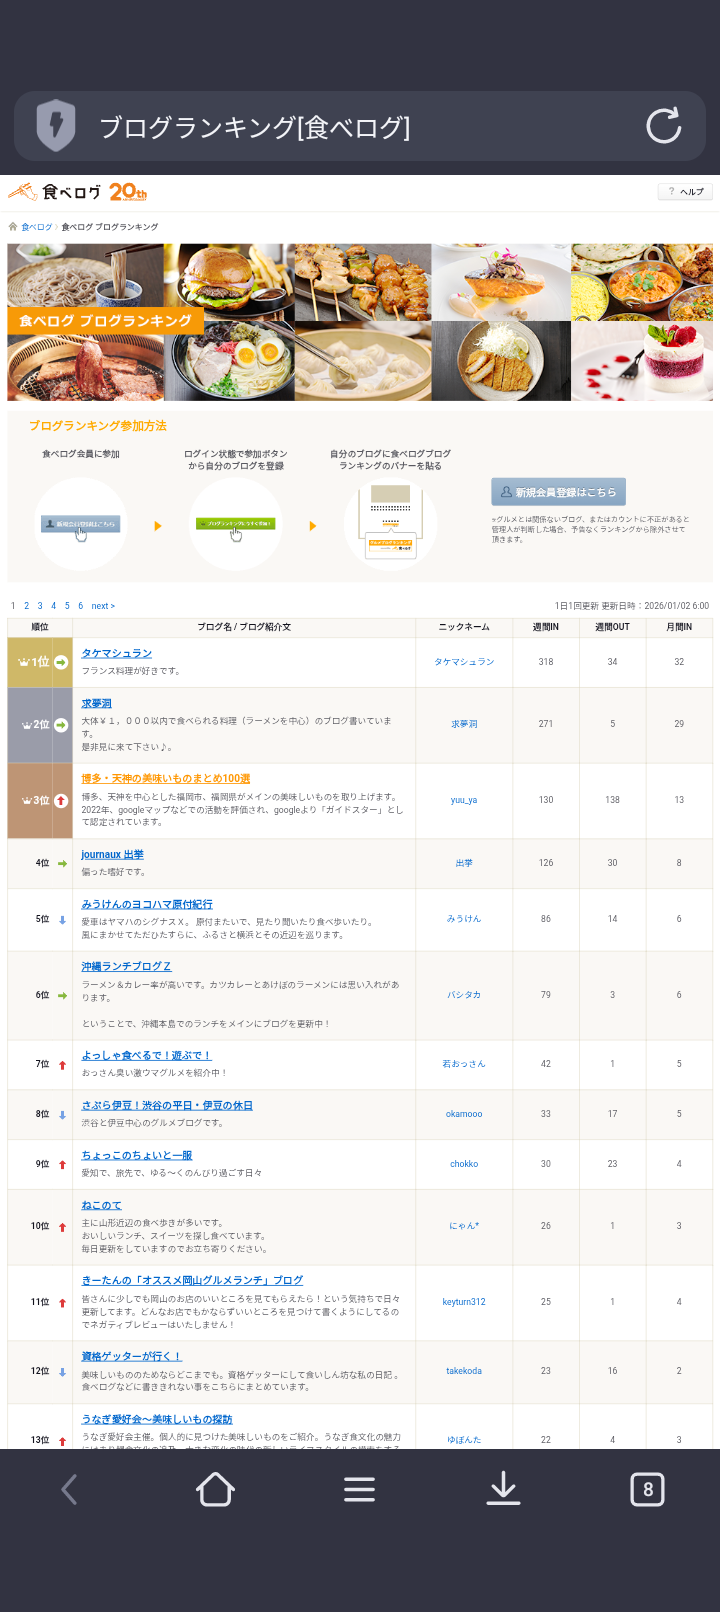Open the ちょっこのちょいと一服 blog link

tap(137, 1155)
